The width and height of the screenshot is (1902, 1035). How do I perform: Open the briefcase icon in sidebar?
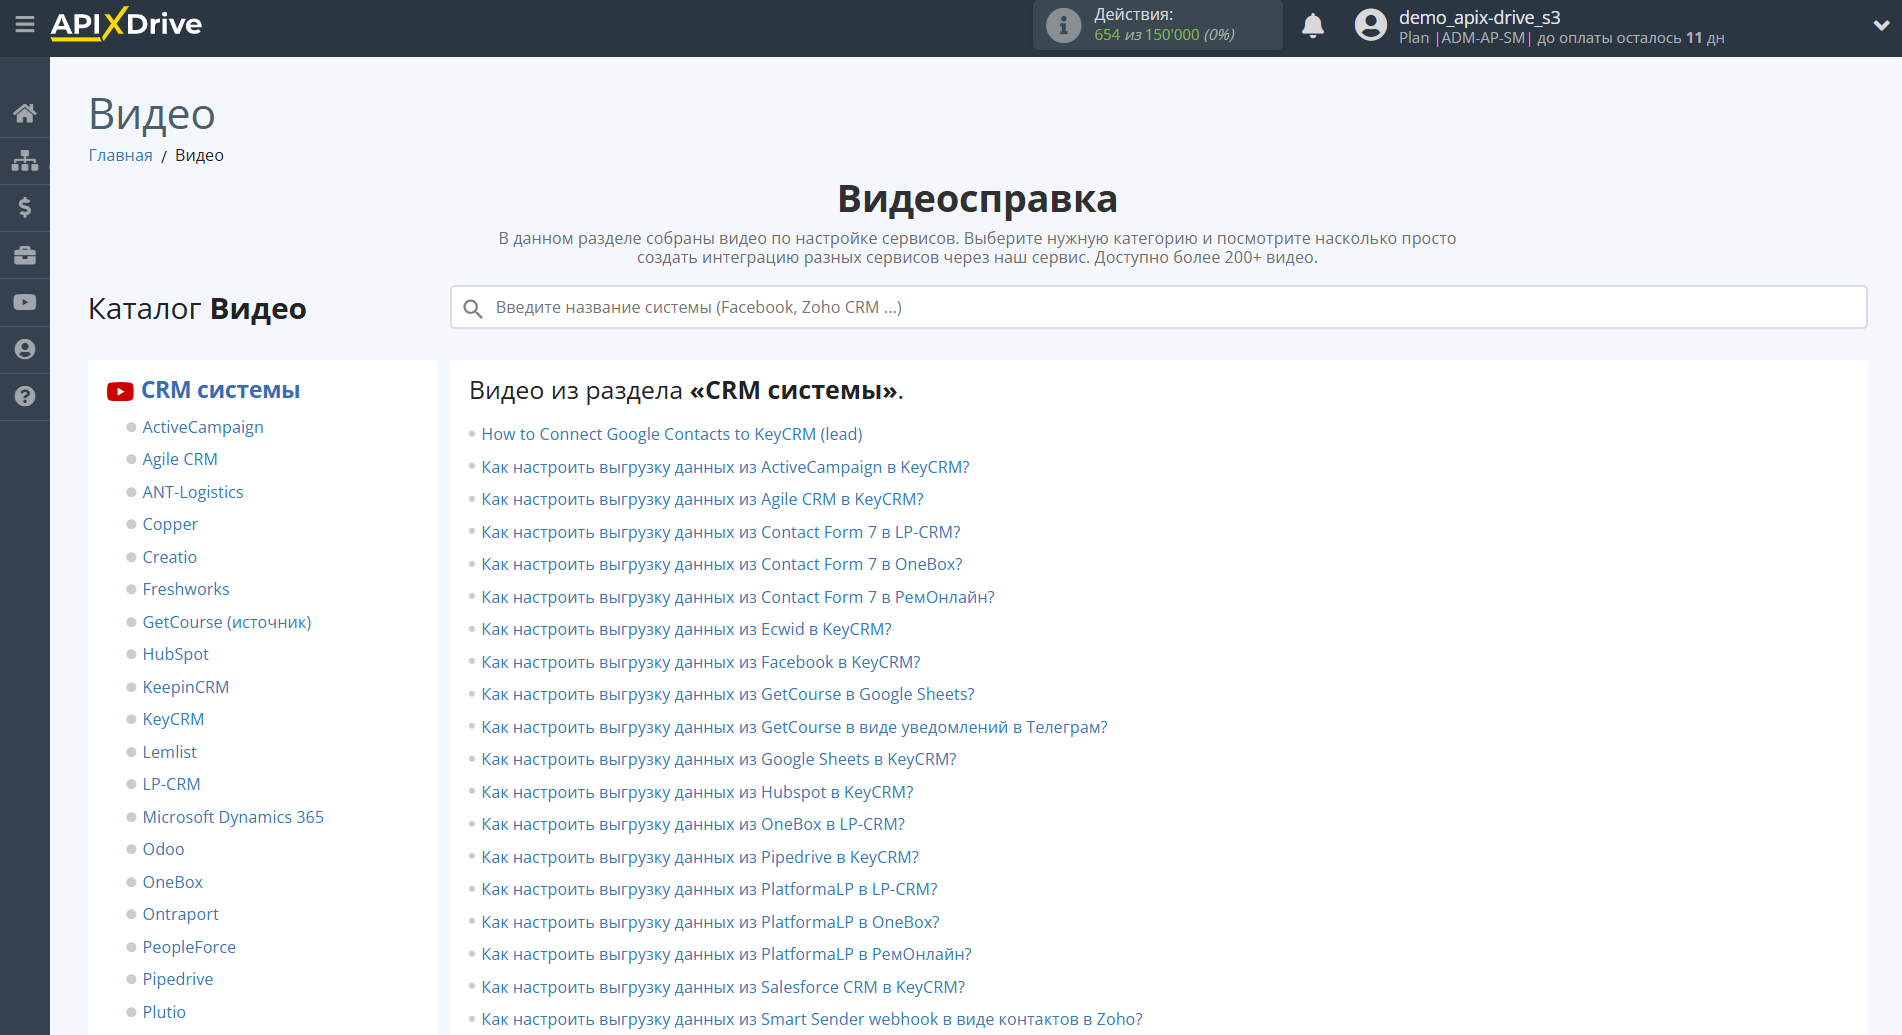pos(25,255)
